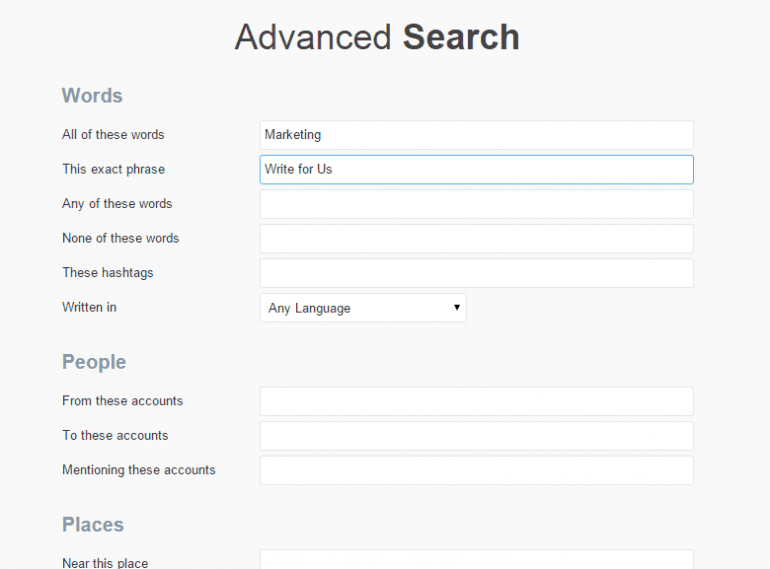Click the 'Near this place' text field
This screenshot has height=569, width=770.
click(x=476, y=560)
